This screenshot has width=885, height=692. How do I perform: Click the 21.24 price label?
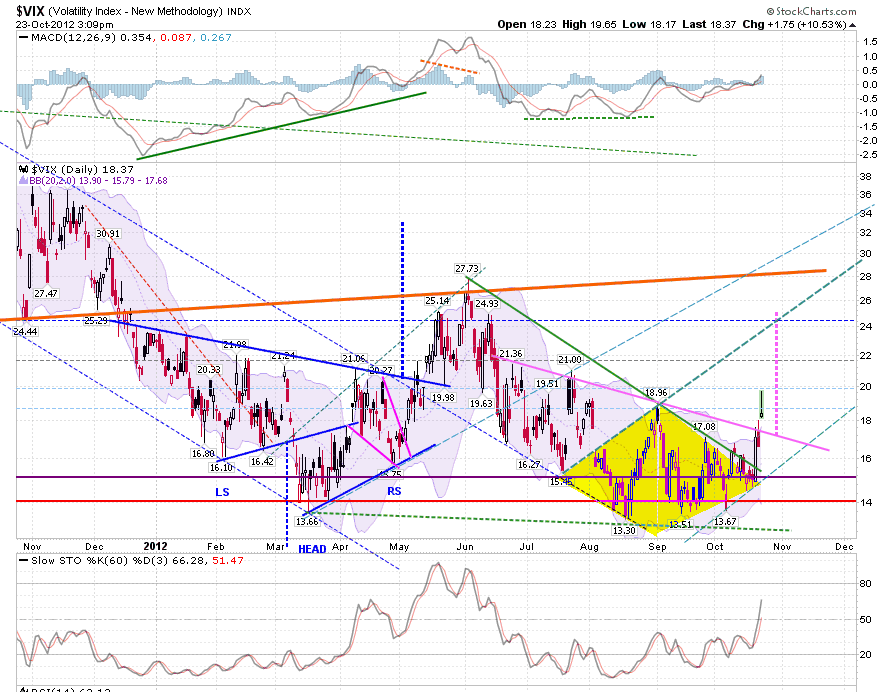(x=283, y=356)
